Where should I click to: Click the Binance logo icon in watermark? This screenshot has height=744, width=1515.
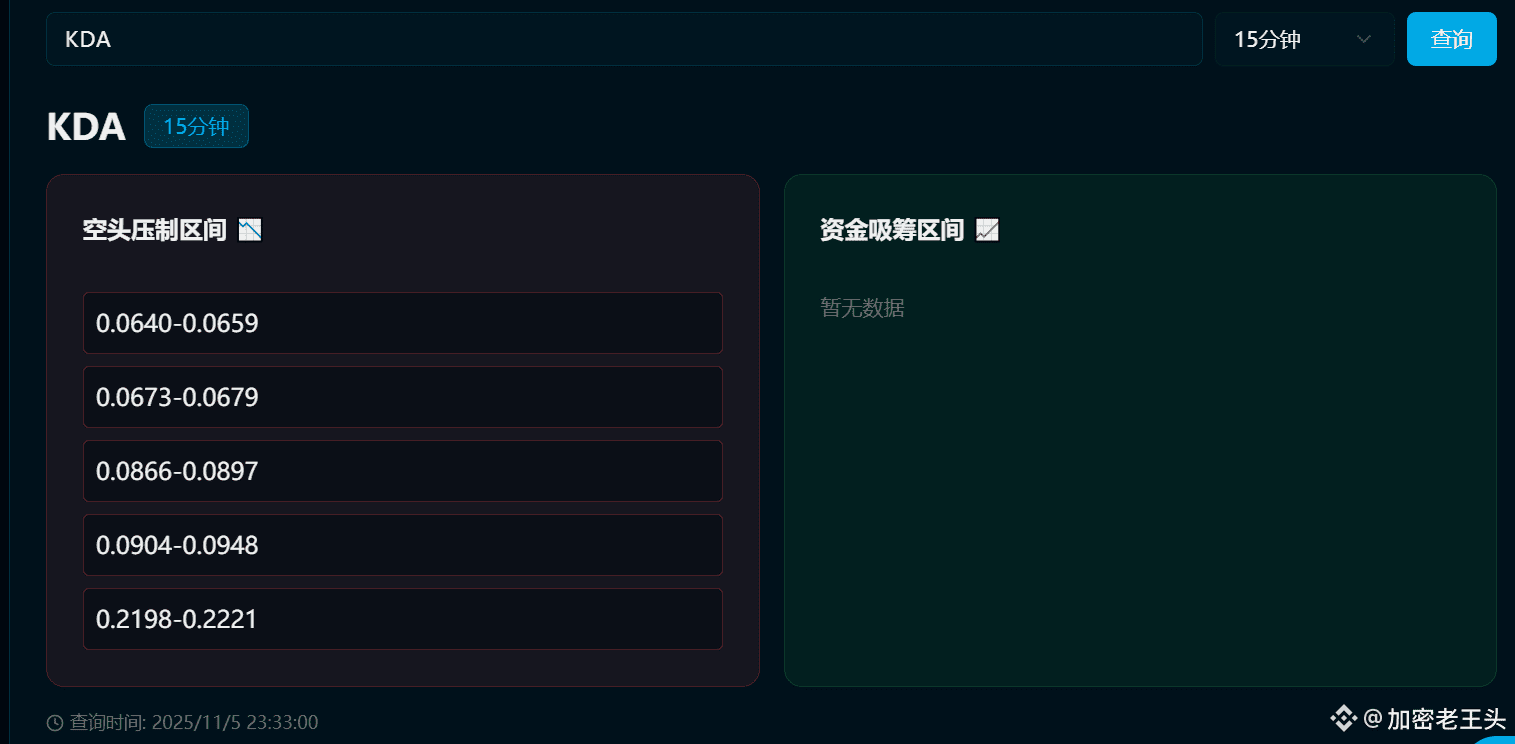pyautogui.click(x=1343, y=718)
